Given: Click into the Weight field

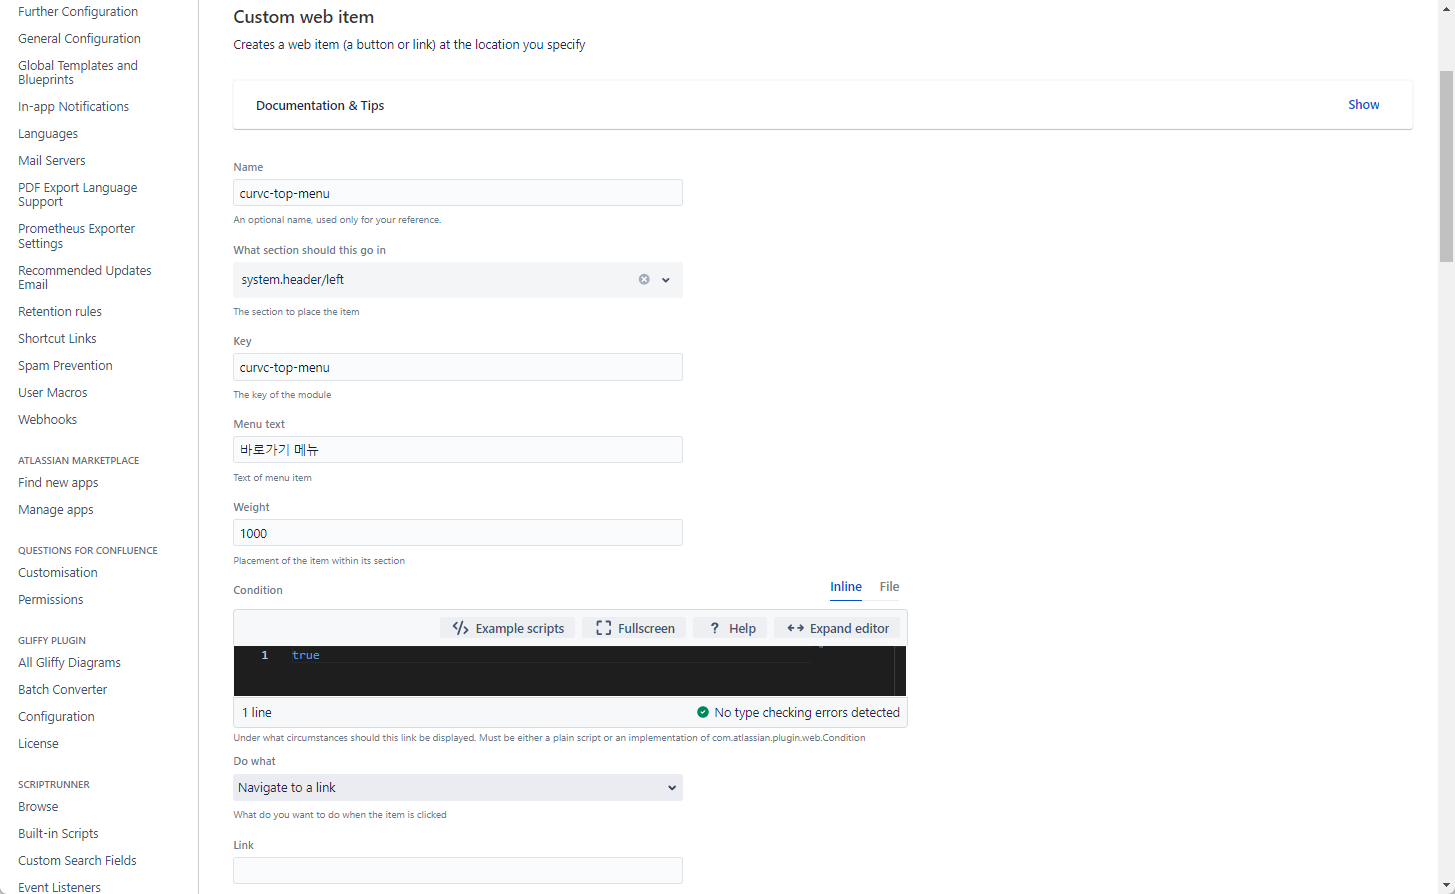Looking at the screenshot, I should click(x=458, y=533).
